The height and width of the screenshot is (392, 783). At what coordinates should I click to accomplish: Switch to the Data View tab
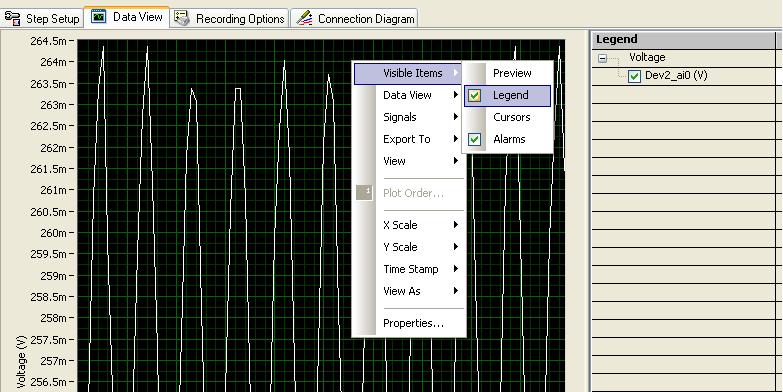click(127, 17)
